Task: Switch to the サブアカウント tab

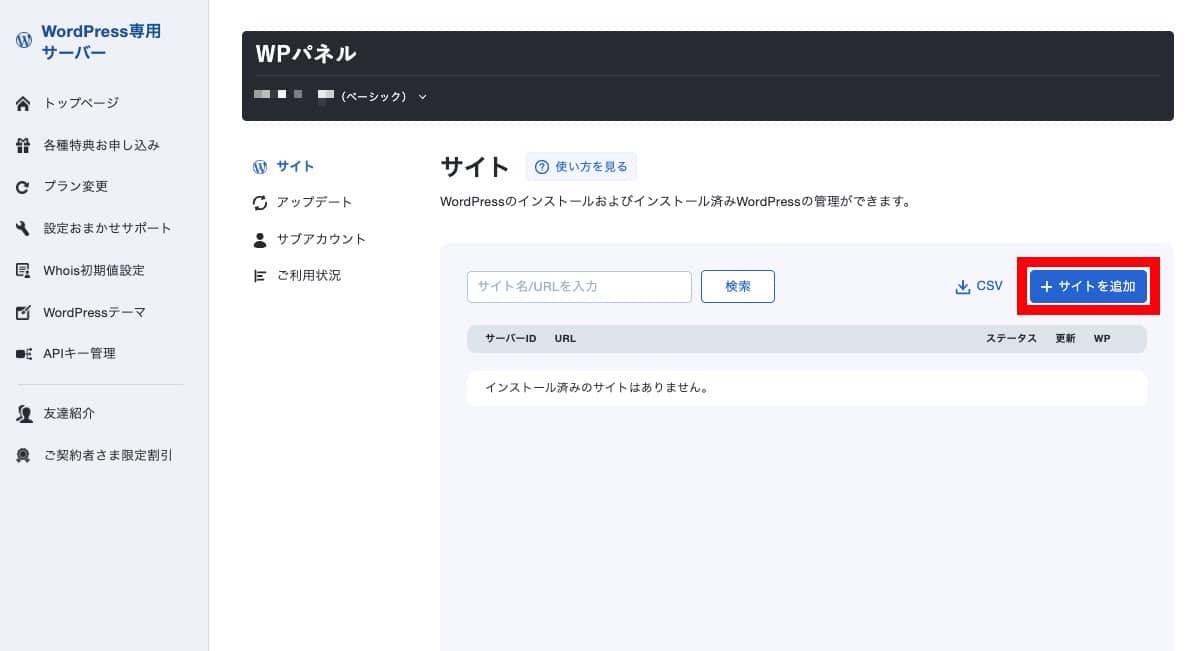Action: point(322,239)
